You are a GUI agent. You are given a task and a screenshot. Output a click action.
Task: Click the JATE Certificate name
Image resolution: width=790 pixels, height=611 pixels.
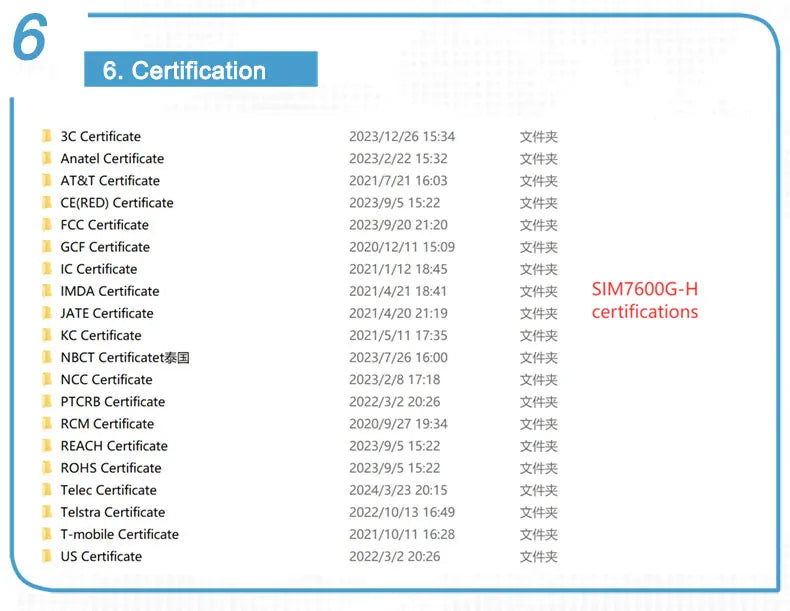coord(107,314)
